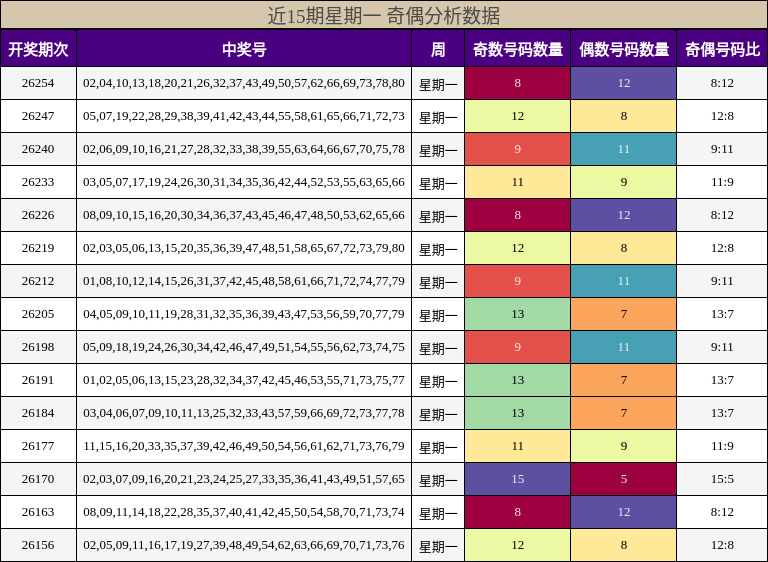
Task: Click the 奇数号码数量 column header
Action: pos(518,49)
